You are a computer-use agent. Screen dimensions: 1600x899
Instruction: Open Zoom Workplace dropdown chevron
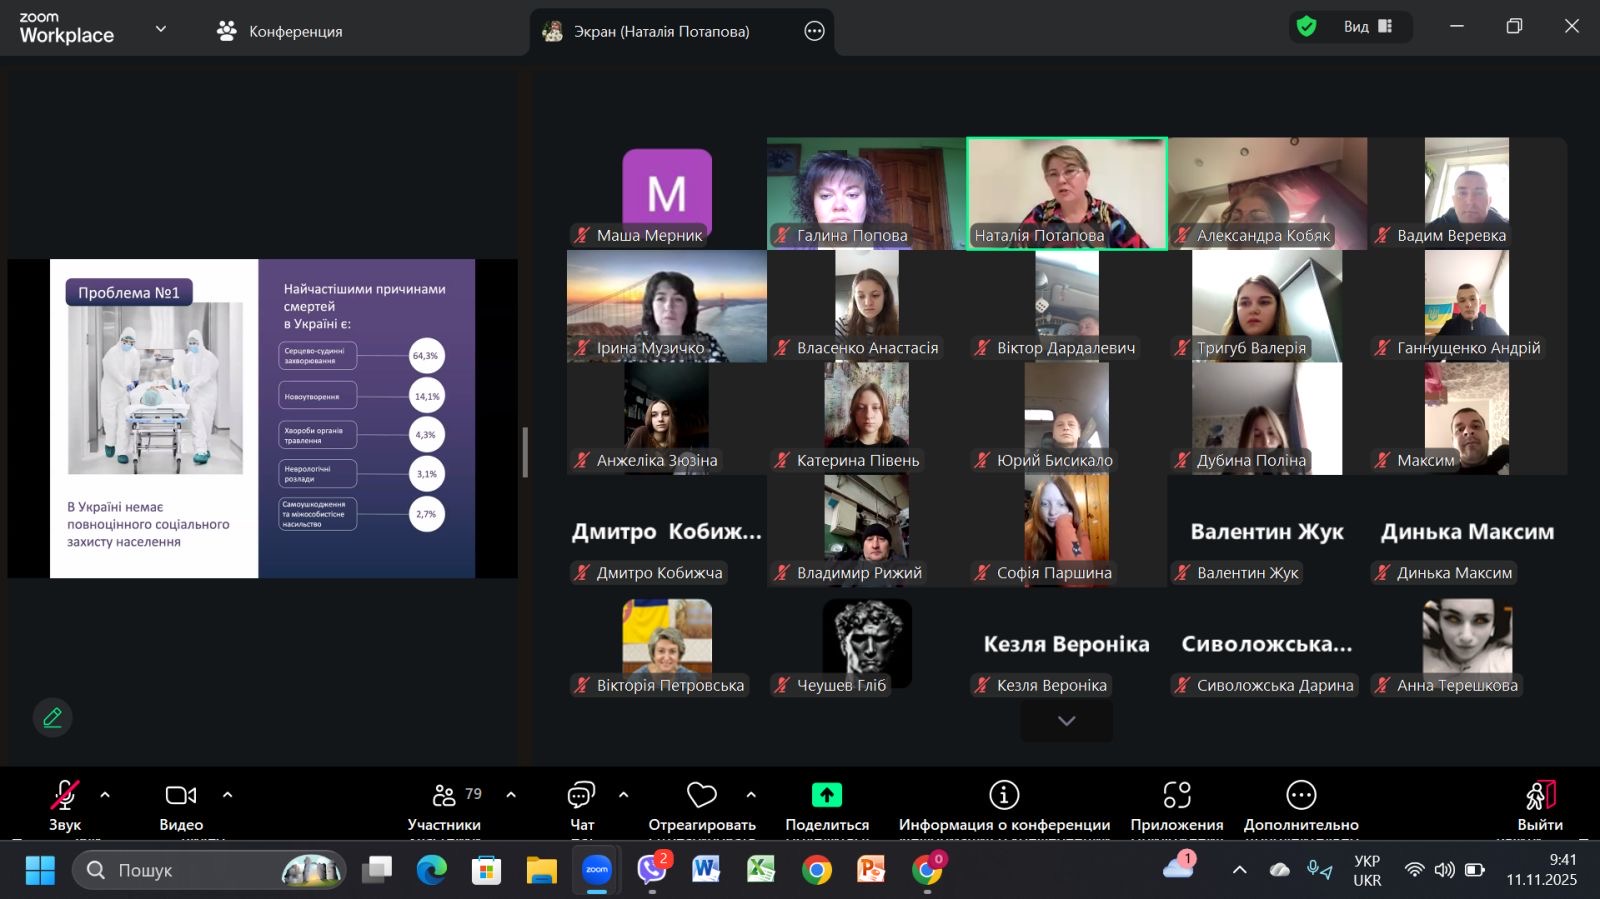(x=160, y=29)
